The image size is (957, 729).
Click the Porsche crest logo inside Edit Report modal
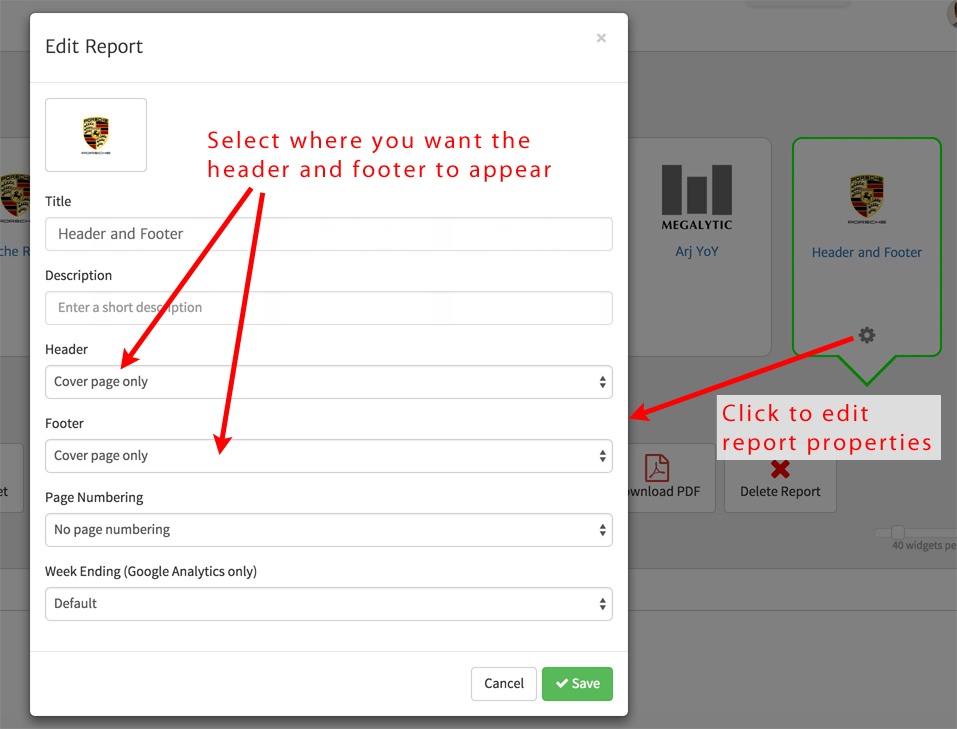pyautogui.click(x=95, y=134)
